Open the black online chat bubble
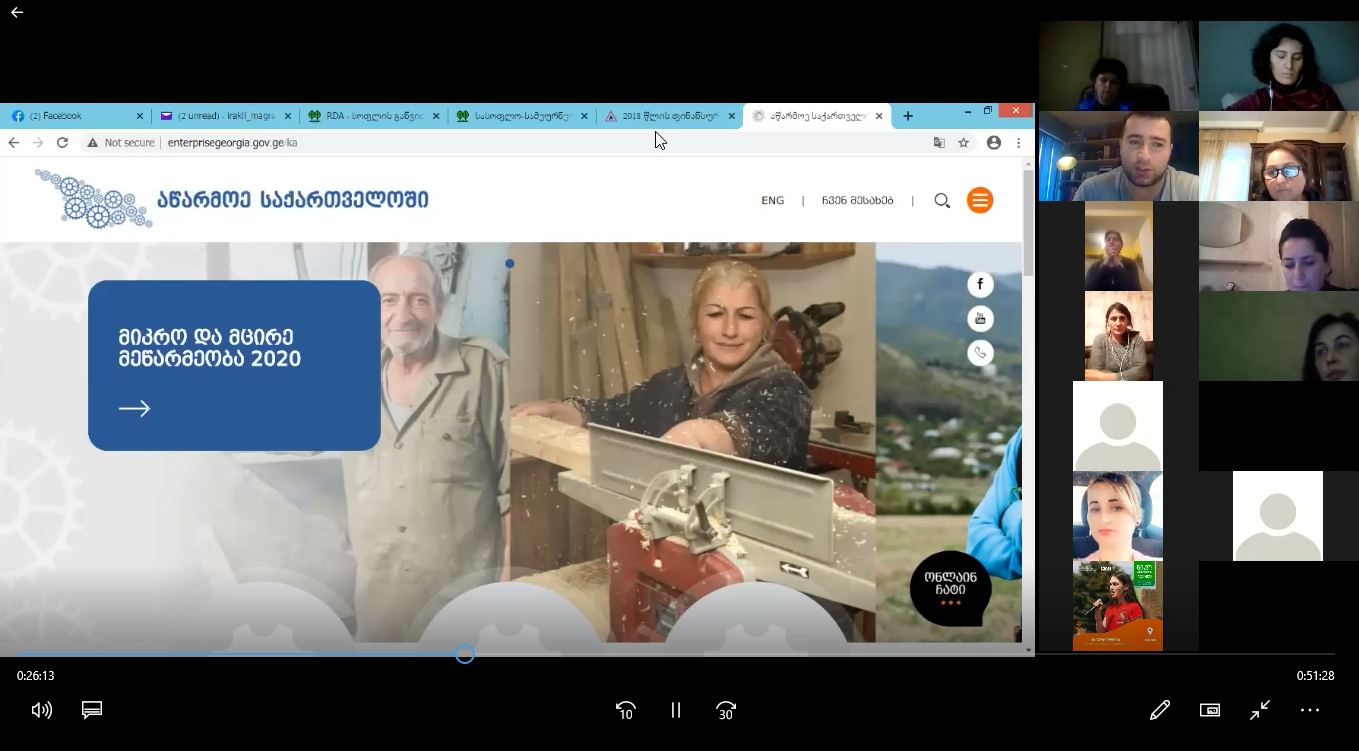The image size is (1359, 751). (950, 589)
